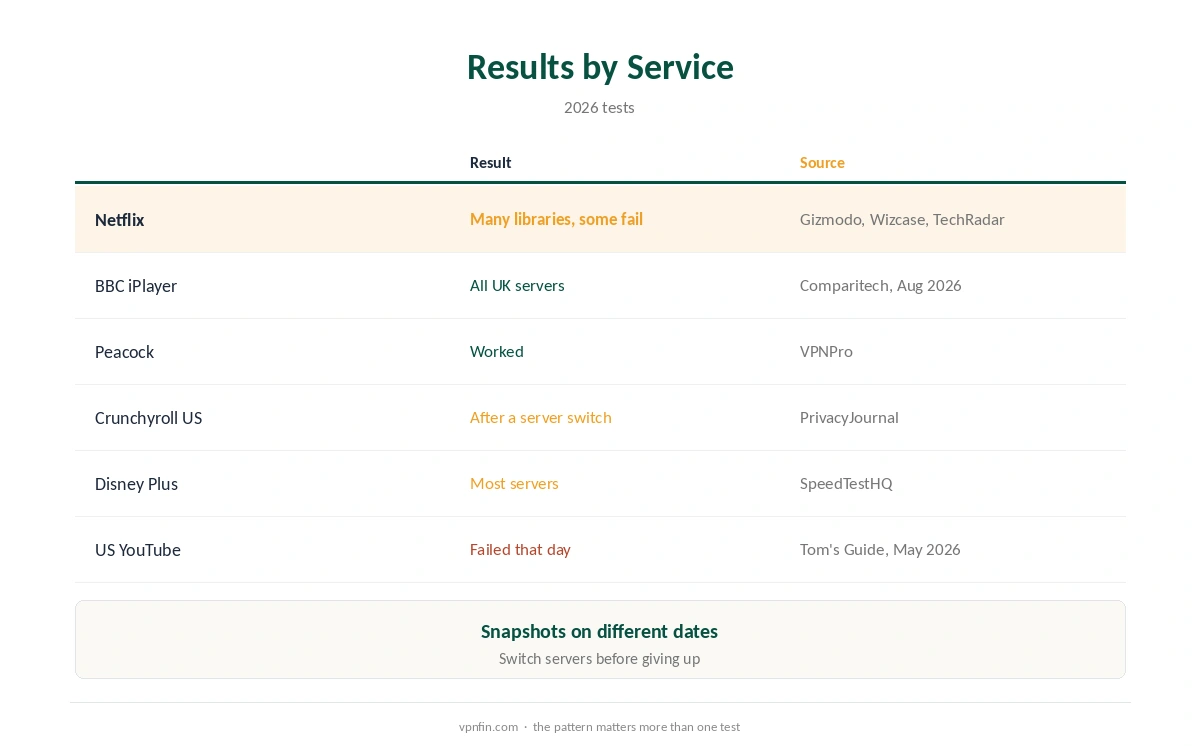Select the Netflix service cell

(120, 219)
